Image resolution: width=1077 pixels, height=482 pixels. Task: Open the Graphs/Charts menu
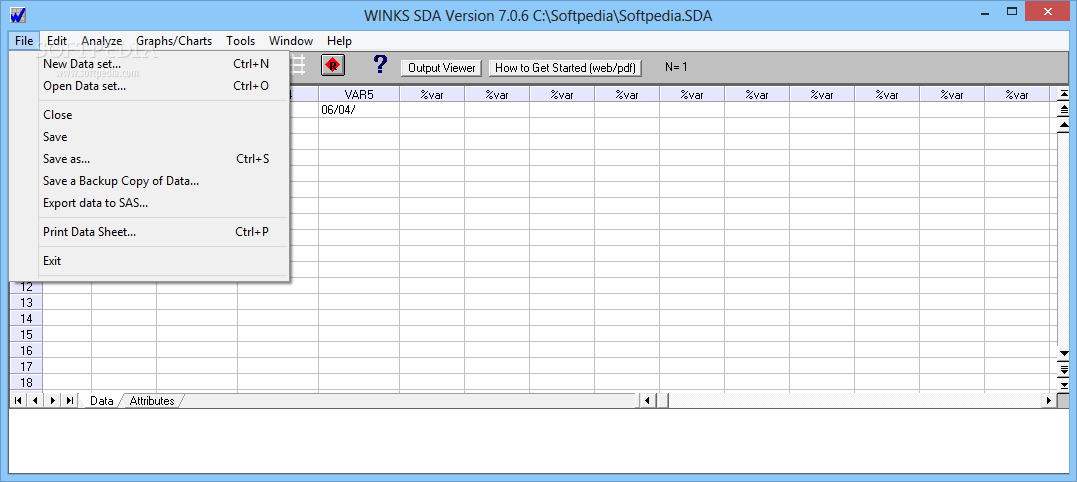tap(174, 41)
